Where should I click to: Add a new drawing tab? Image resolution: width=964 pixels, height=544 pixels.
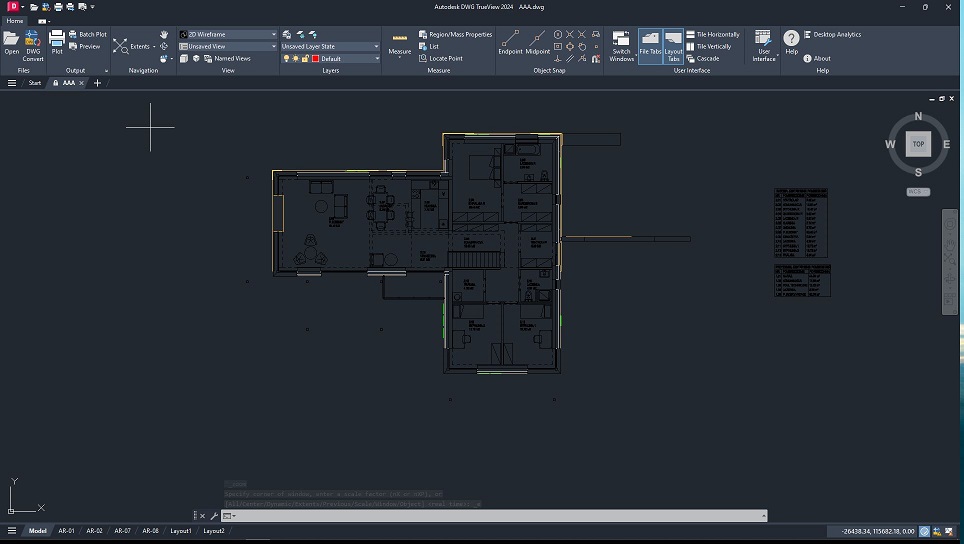(97, 83)
